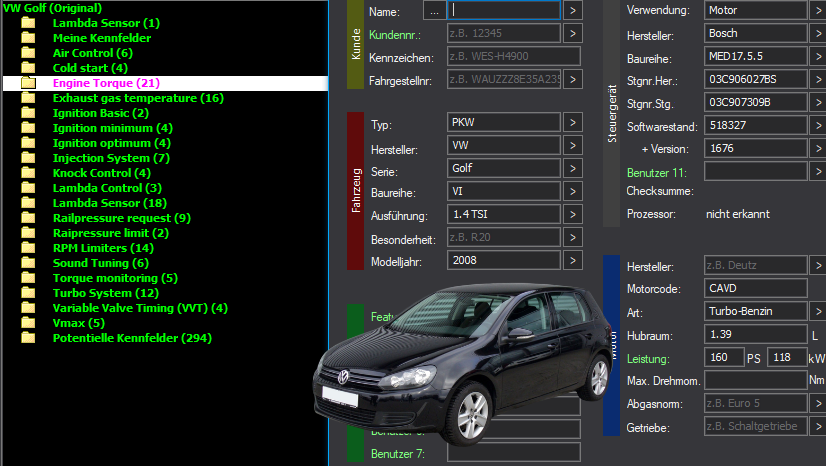This screenshot has width=826, height=466.
Task: Select the VW Golf (Original) root node
Action: (x=52, y=8)
